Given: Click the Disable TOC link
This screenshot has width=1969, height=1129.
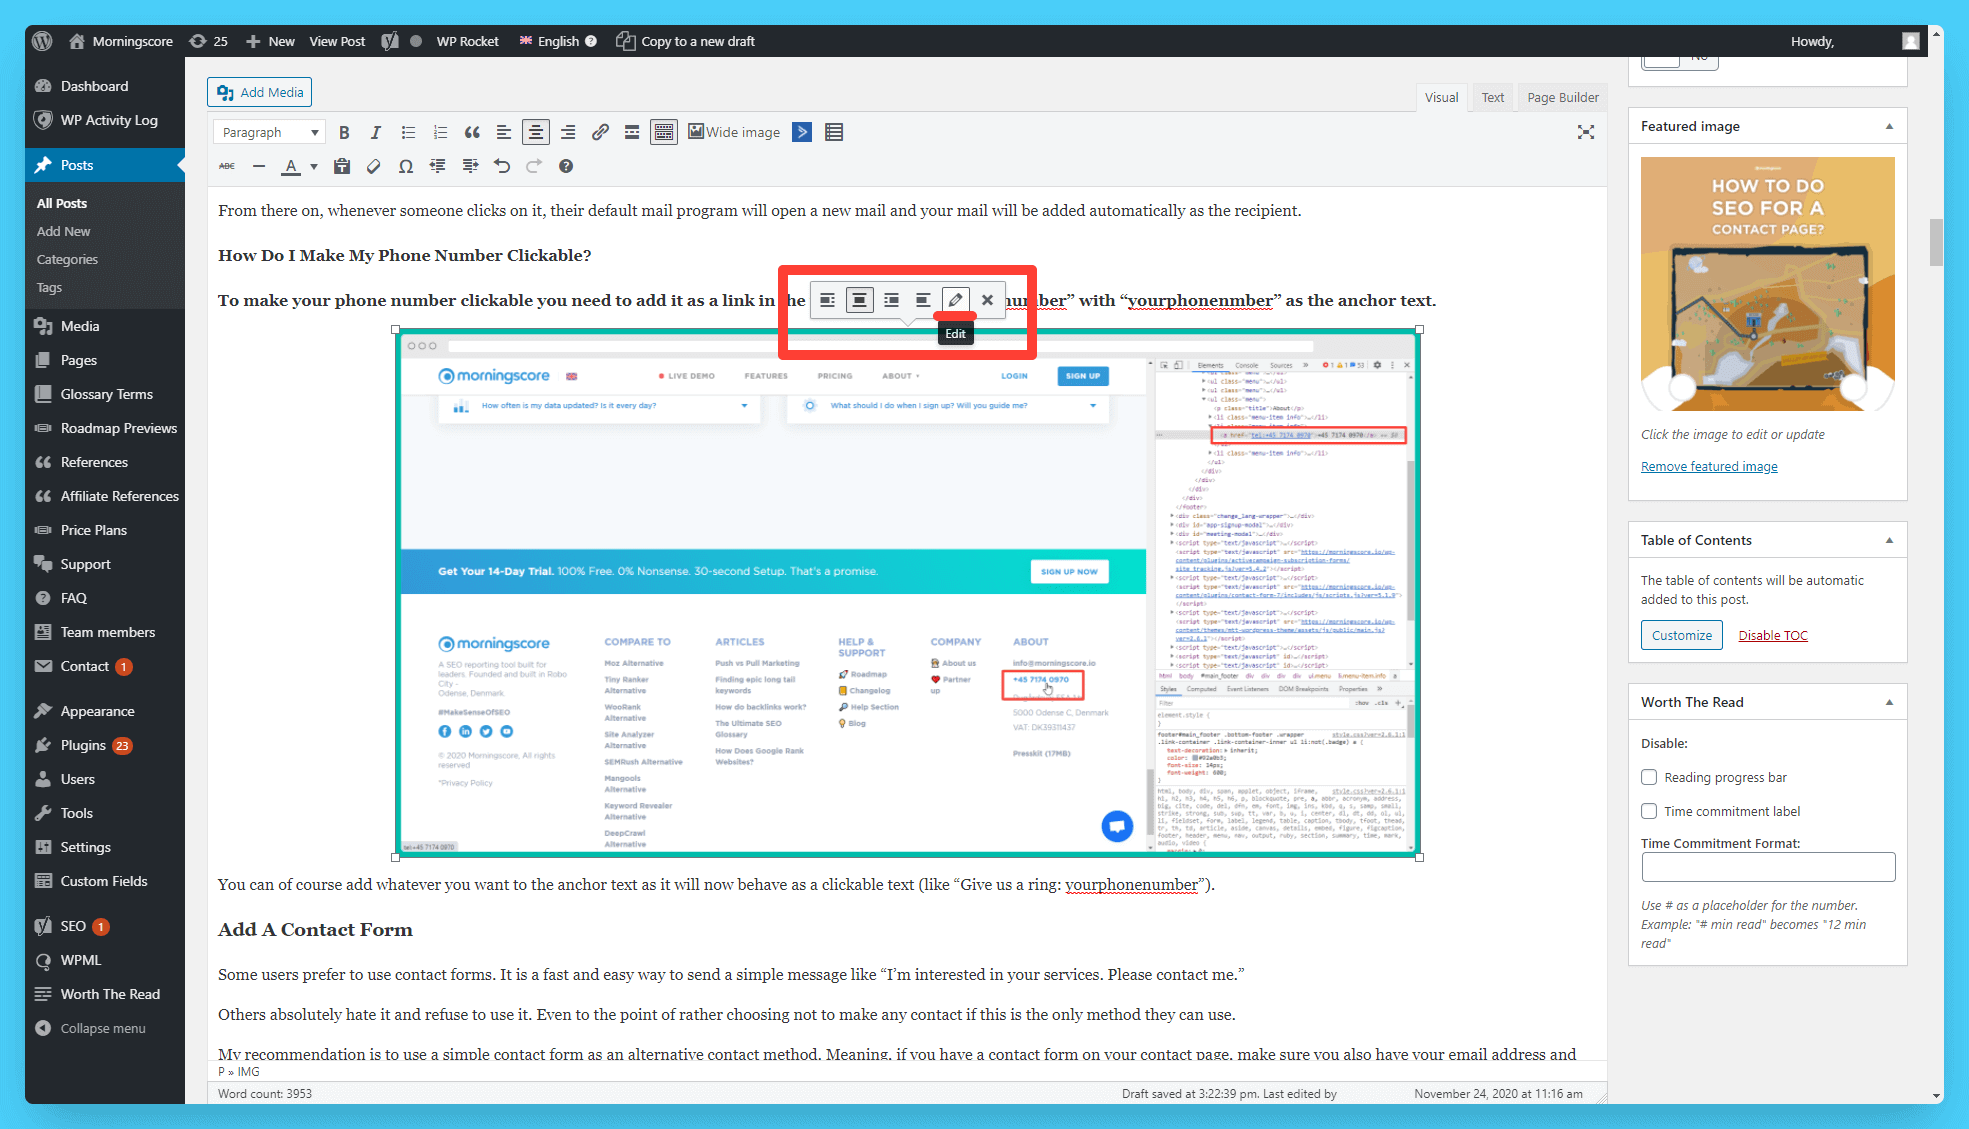Looking at the screenshot, I should 1772,635.
